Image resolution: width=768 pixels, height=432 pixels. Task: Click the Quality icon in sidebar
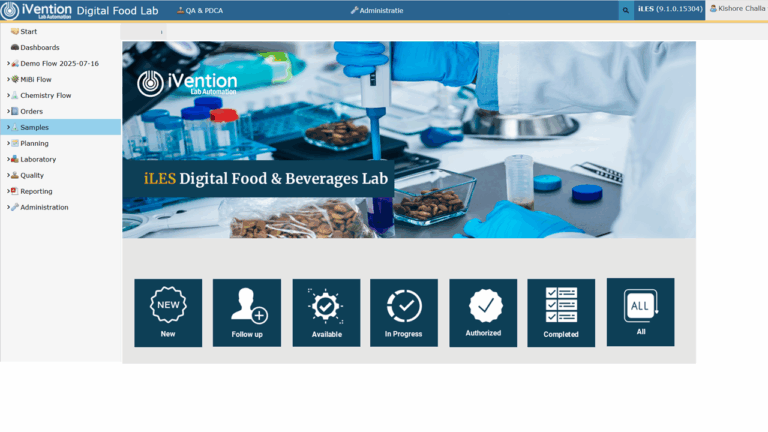click(15, 175)
